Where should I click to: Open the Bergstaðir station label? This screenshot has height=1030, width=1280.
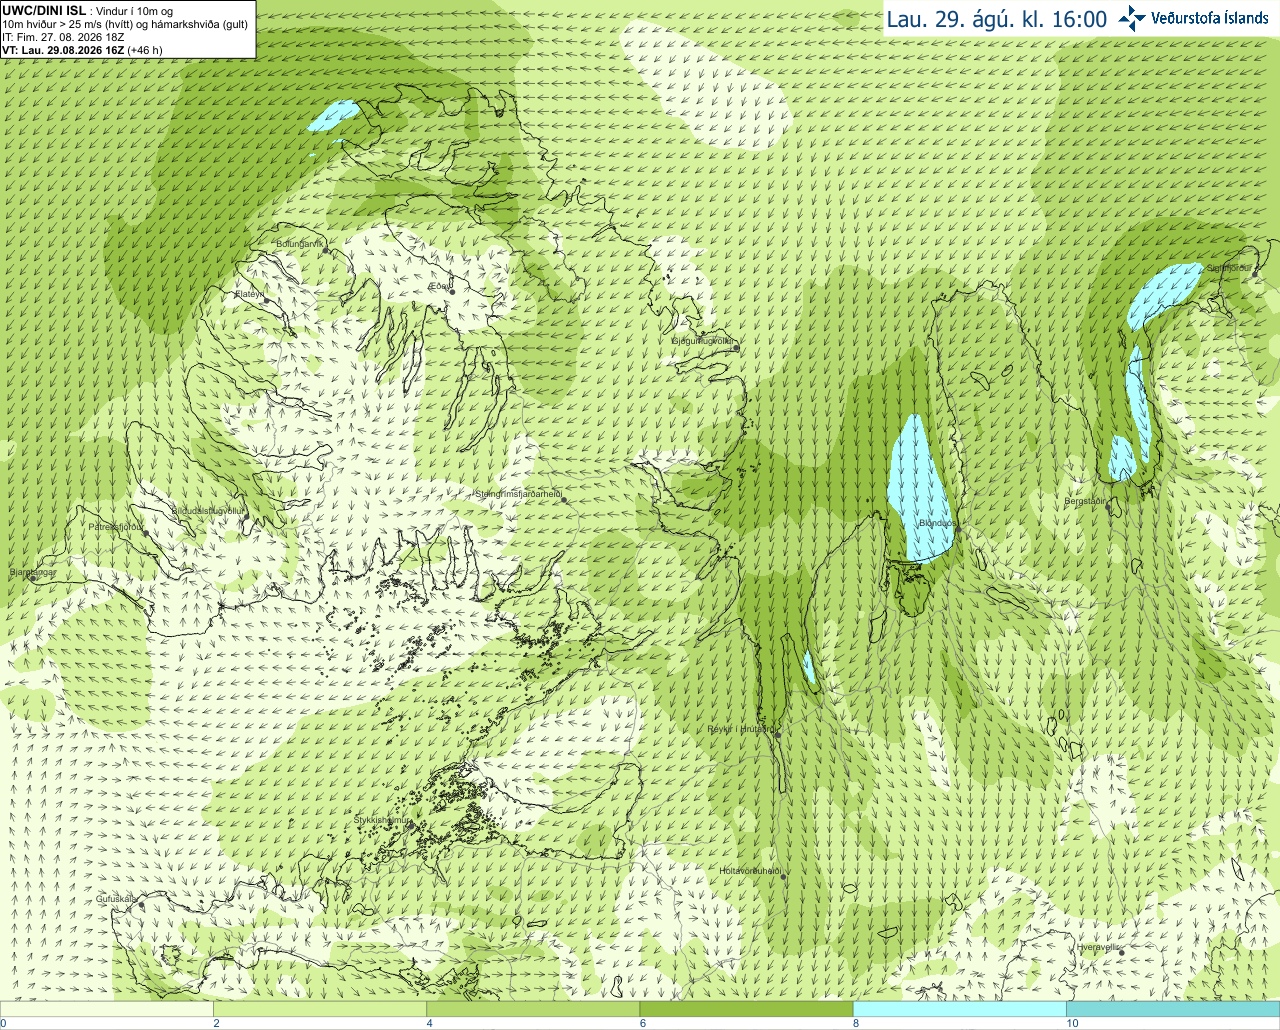click(x=1084, y=501)
